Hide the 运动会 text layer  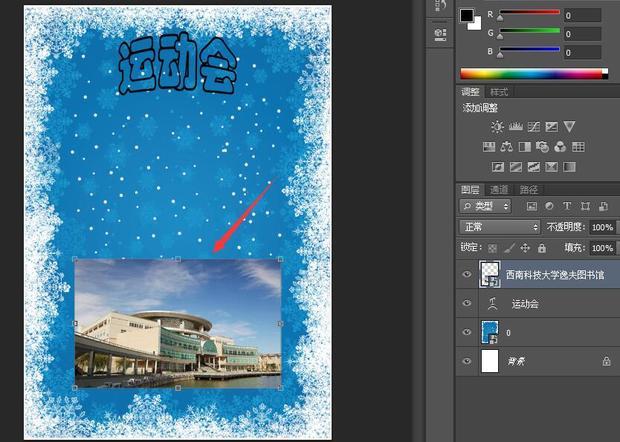click(x=467, y=303)
